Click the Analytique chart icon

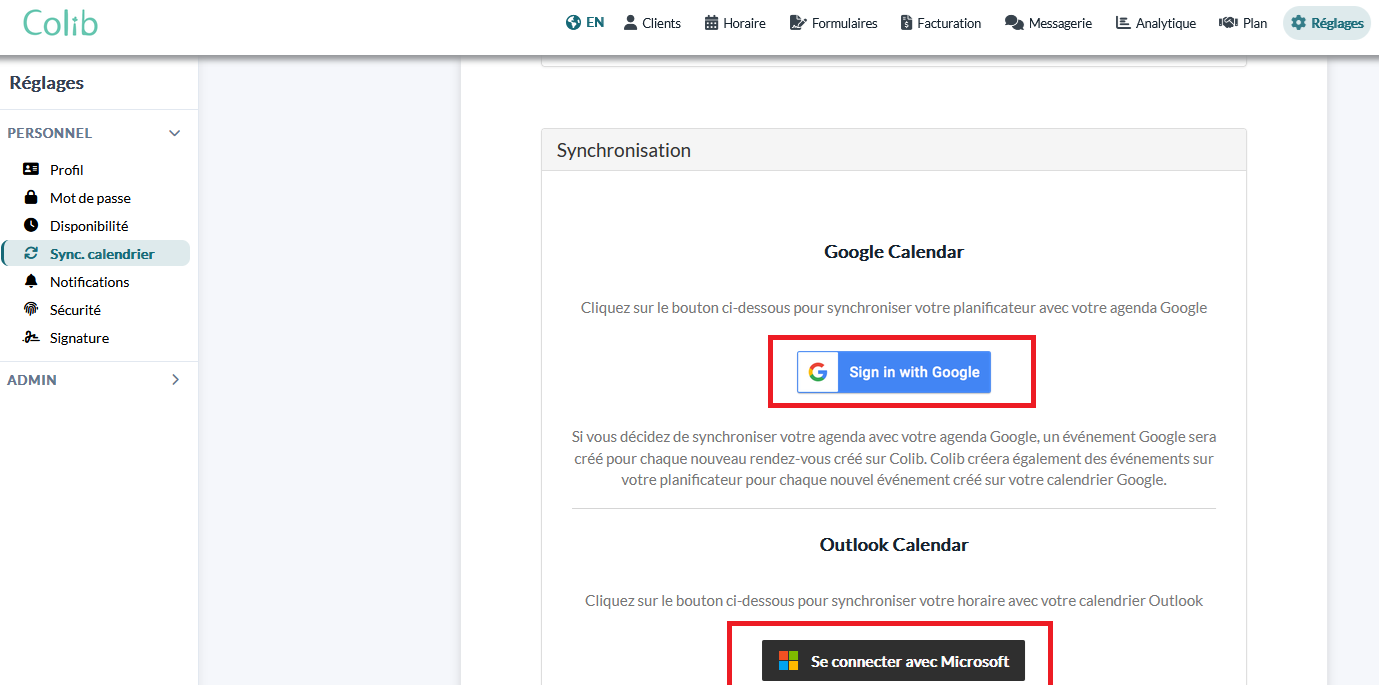(x=1123, y=22)
